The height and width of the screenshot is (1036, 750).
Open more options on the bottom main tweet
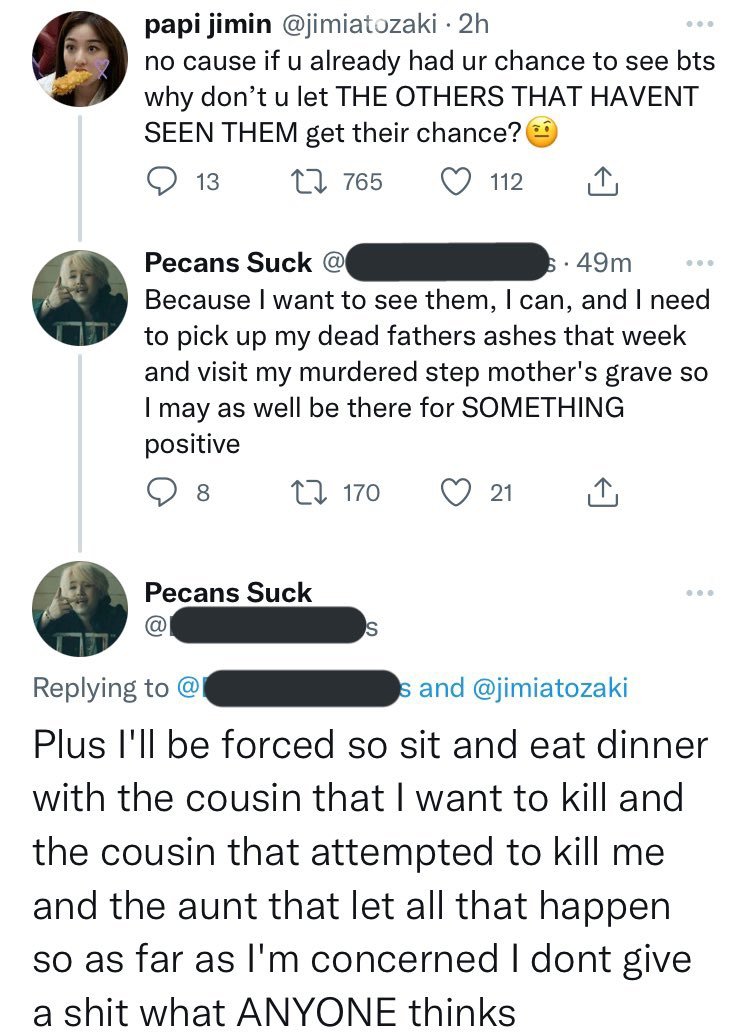click(700, 593)
